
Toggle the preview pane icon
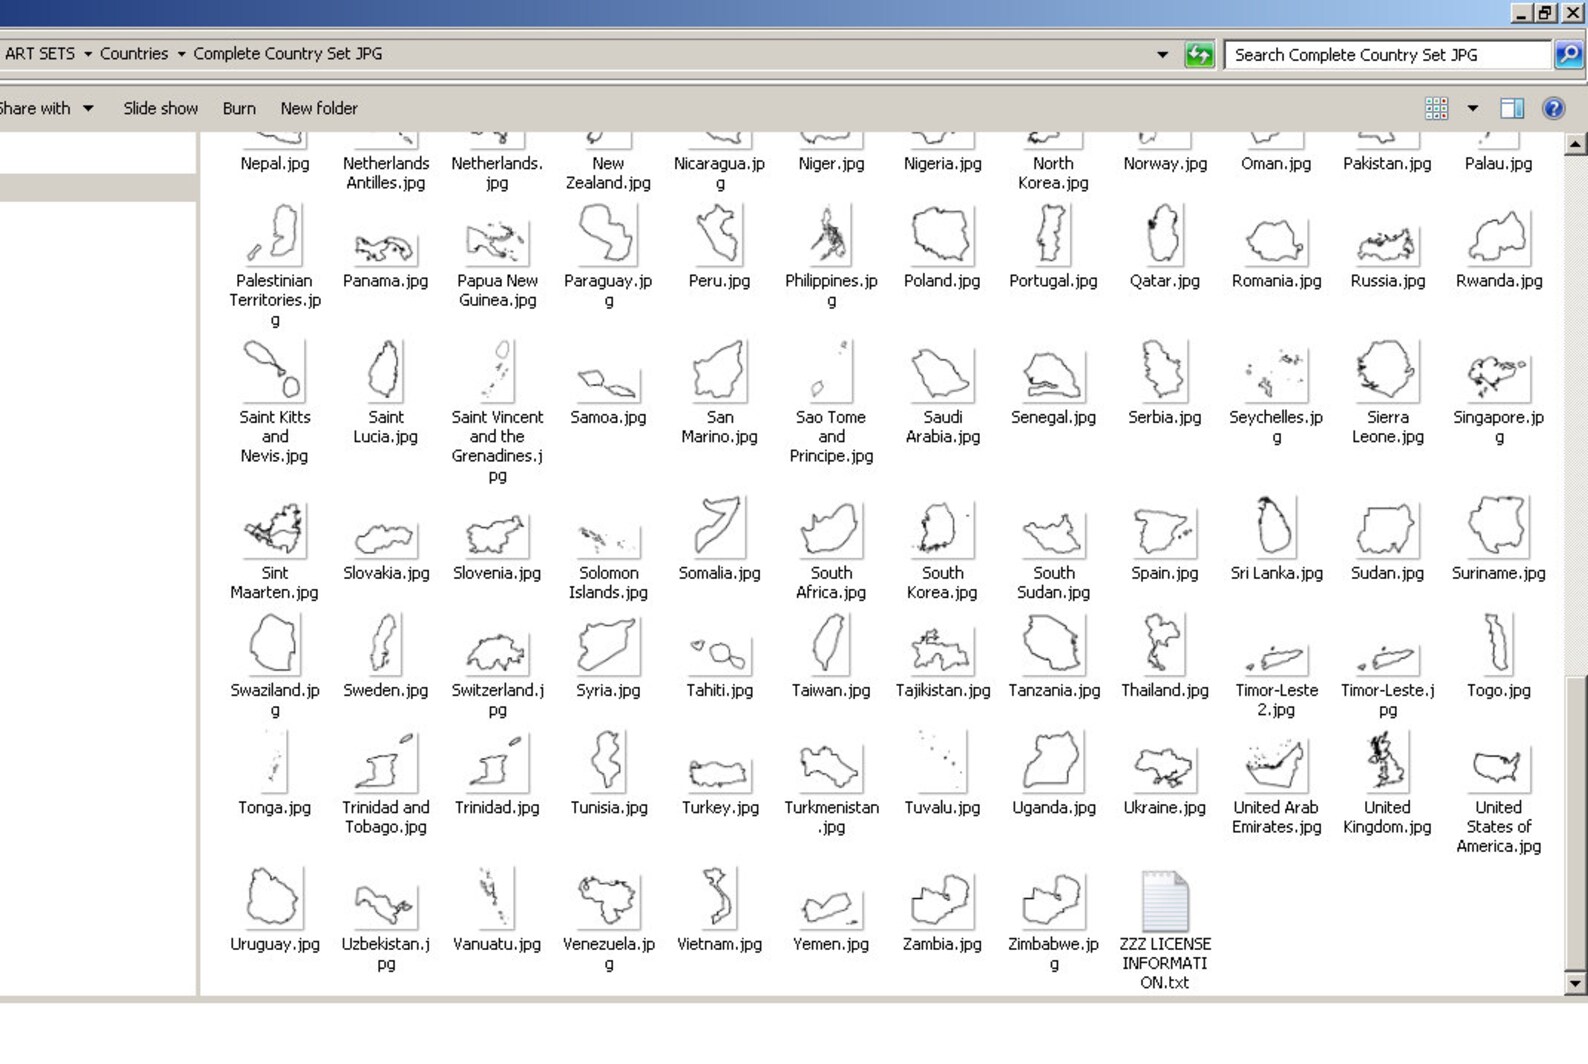click(1511, 108)
